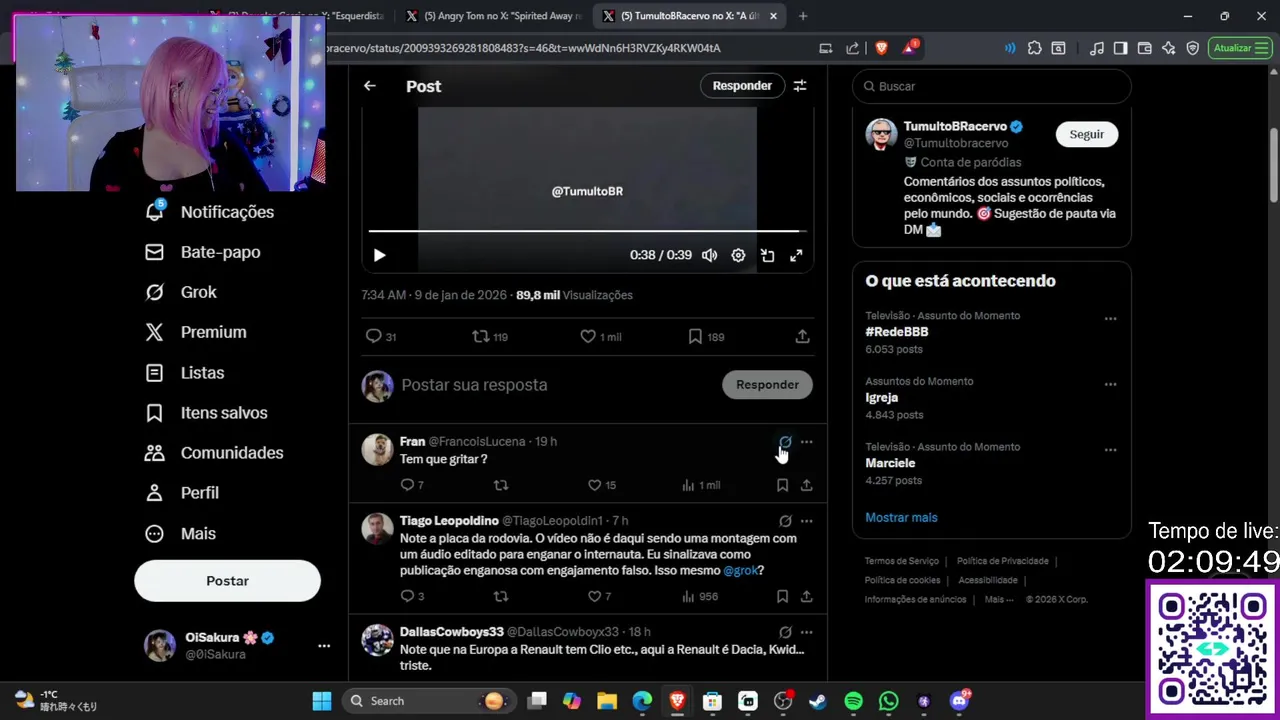The height and width of the screenshot is (720, 1280).
Task: Open replies count 31 on main post
Action: tap(381, 337)
